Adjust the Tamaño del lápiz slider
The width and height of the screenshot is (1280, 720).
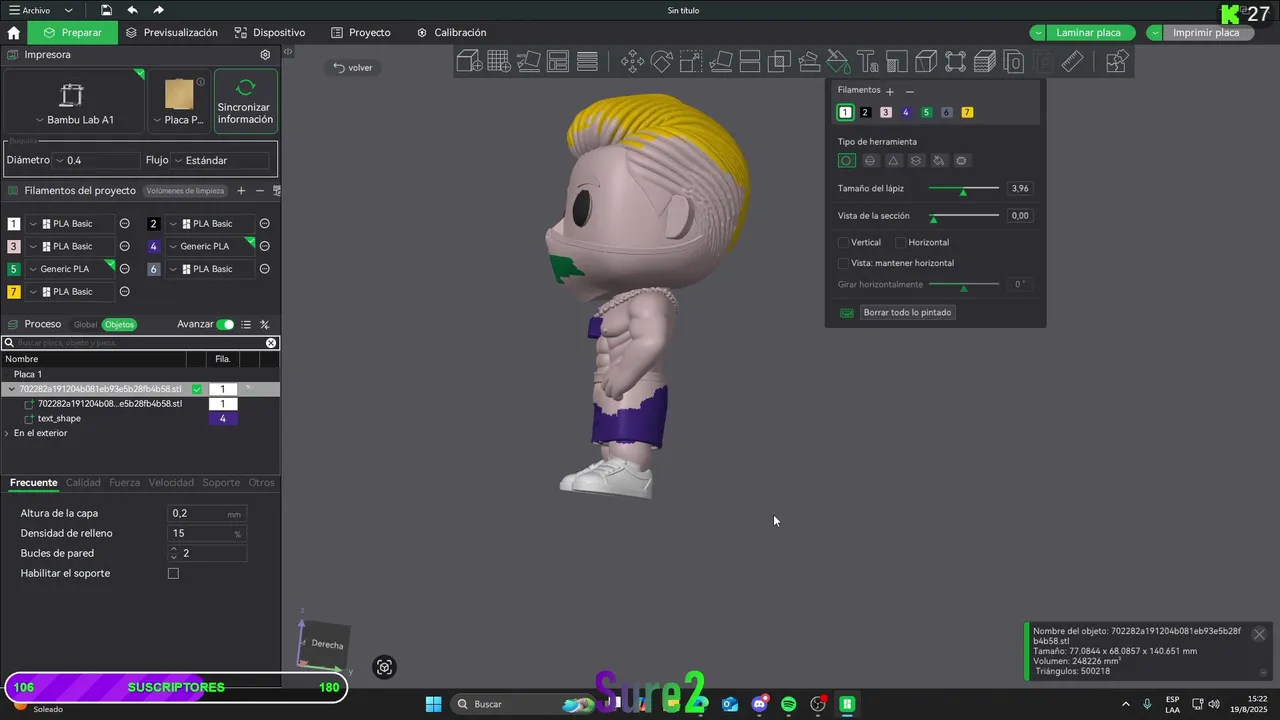(964, 188)
